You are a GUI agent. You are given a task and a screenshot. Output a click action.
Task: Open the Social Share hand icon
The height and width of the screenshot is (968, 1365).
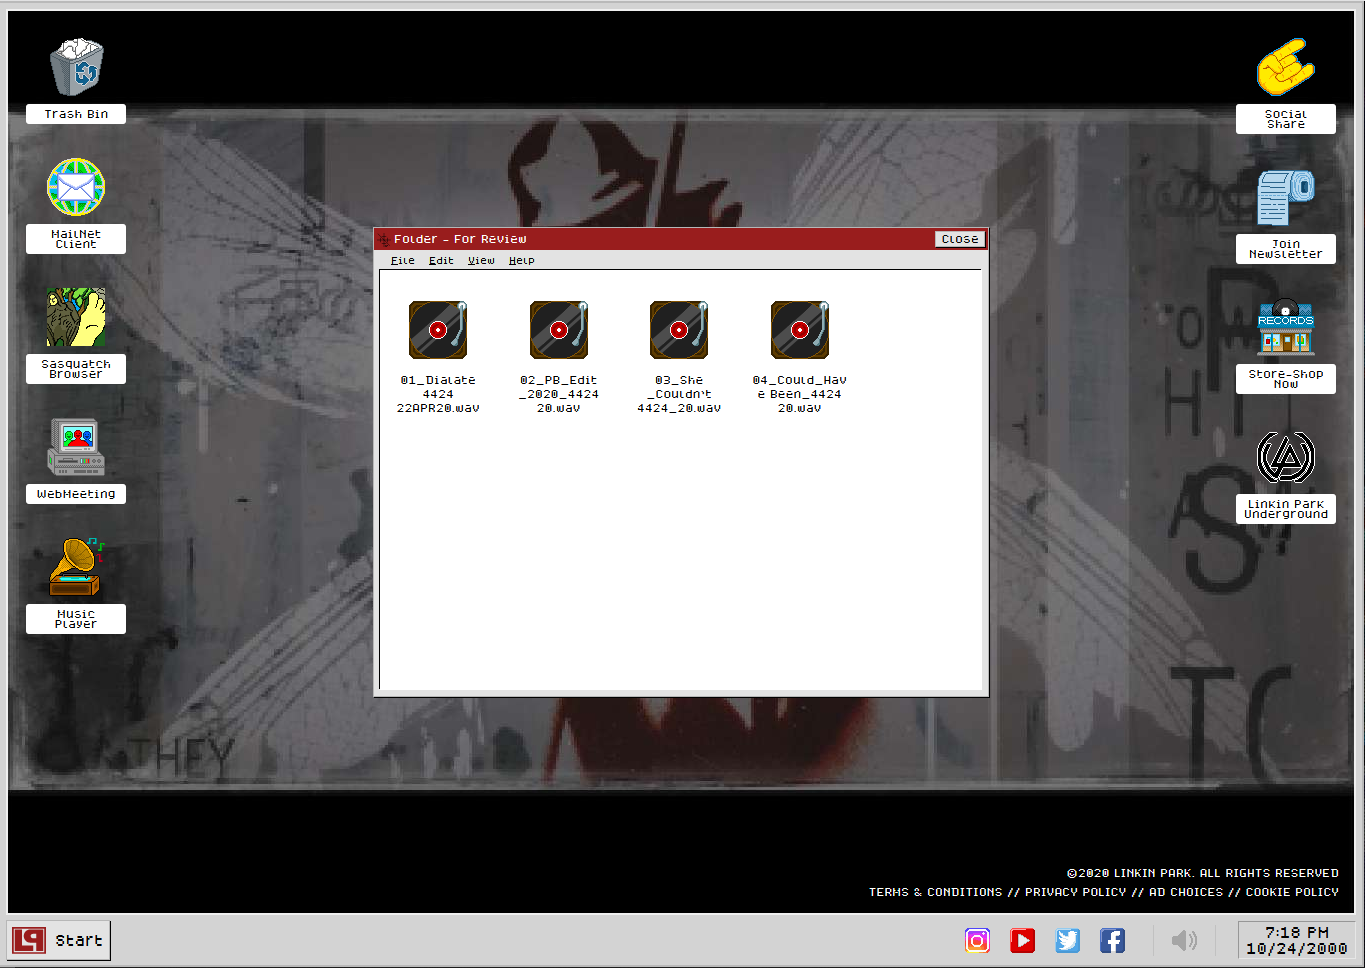[1286, 67]
